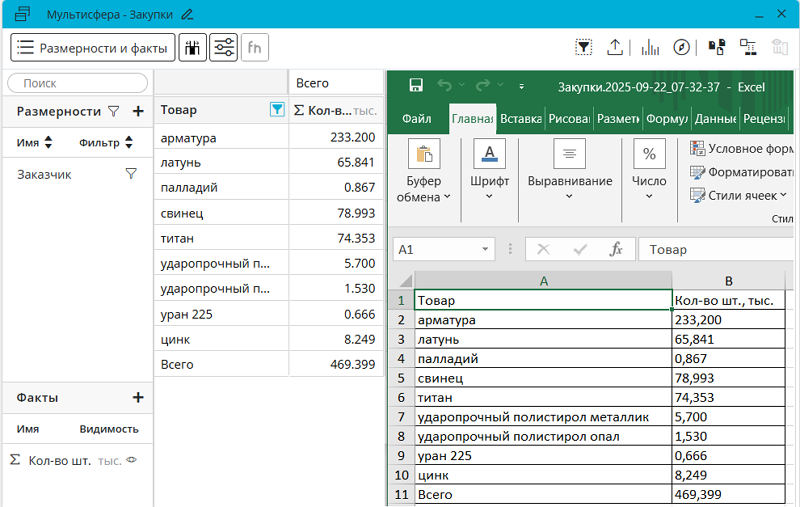Viewport: 800px width, 507px height.
Task: Click the Размерности и факты button
Action: point(93,47)
